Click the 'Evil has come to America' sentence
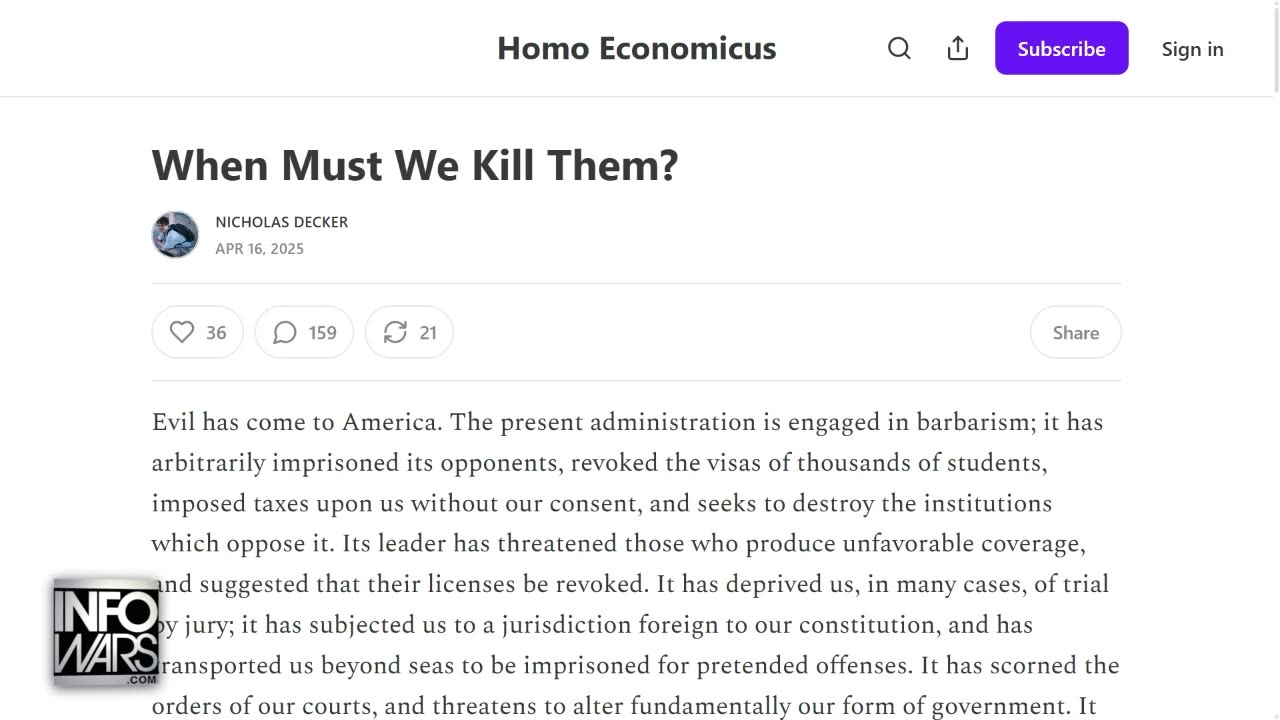Viewport: 1280px width, 720px height. 296,422
